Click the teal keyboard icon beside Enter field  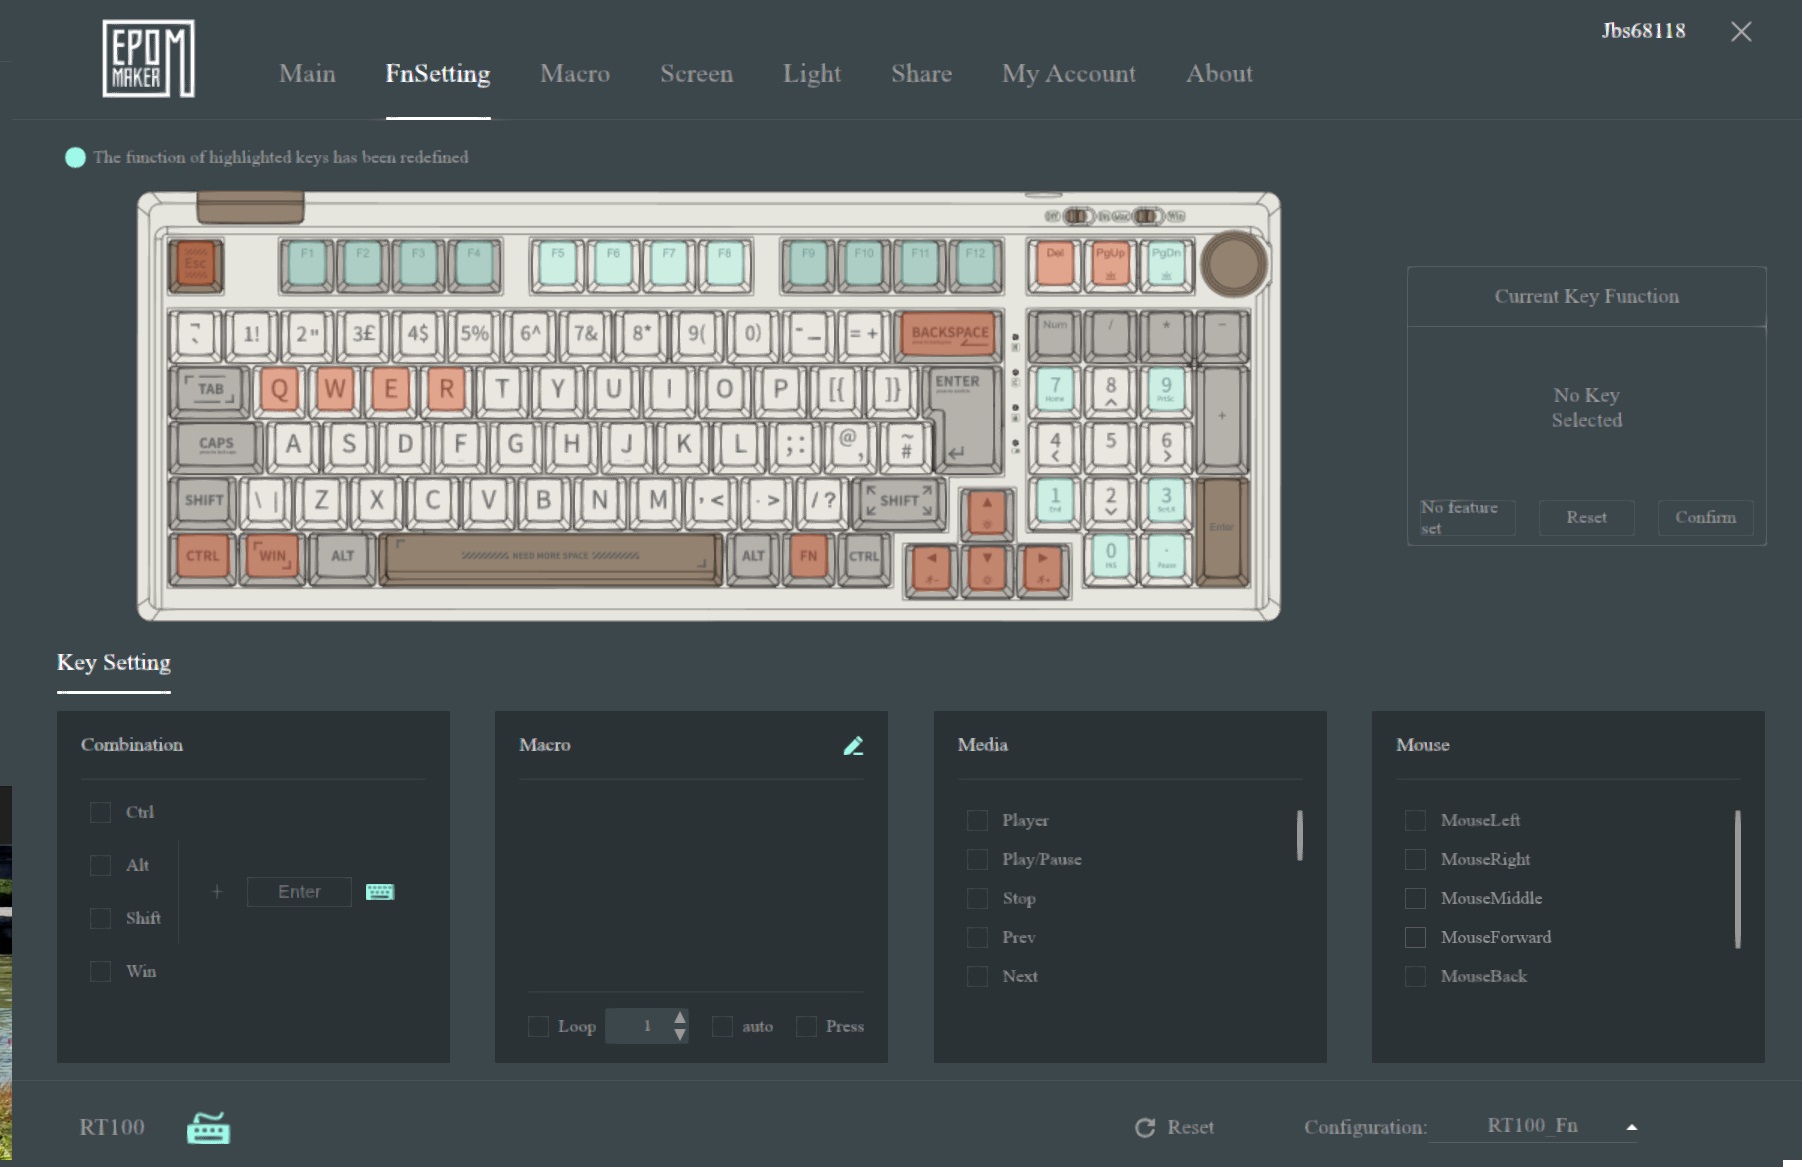point(380,892)
